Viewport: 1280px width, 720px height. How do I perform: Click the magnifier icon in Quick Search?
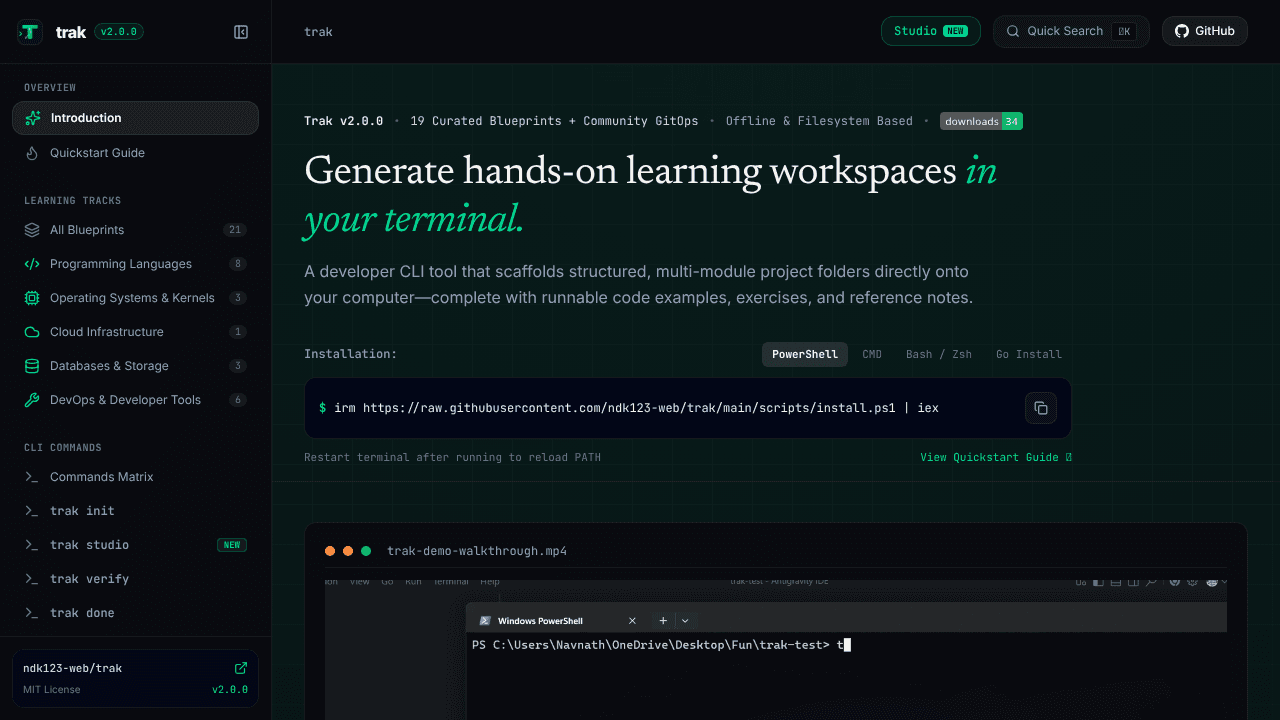(1013, 31)
